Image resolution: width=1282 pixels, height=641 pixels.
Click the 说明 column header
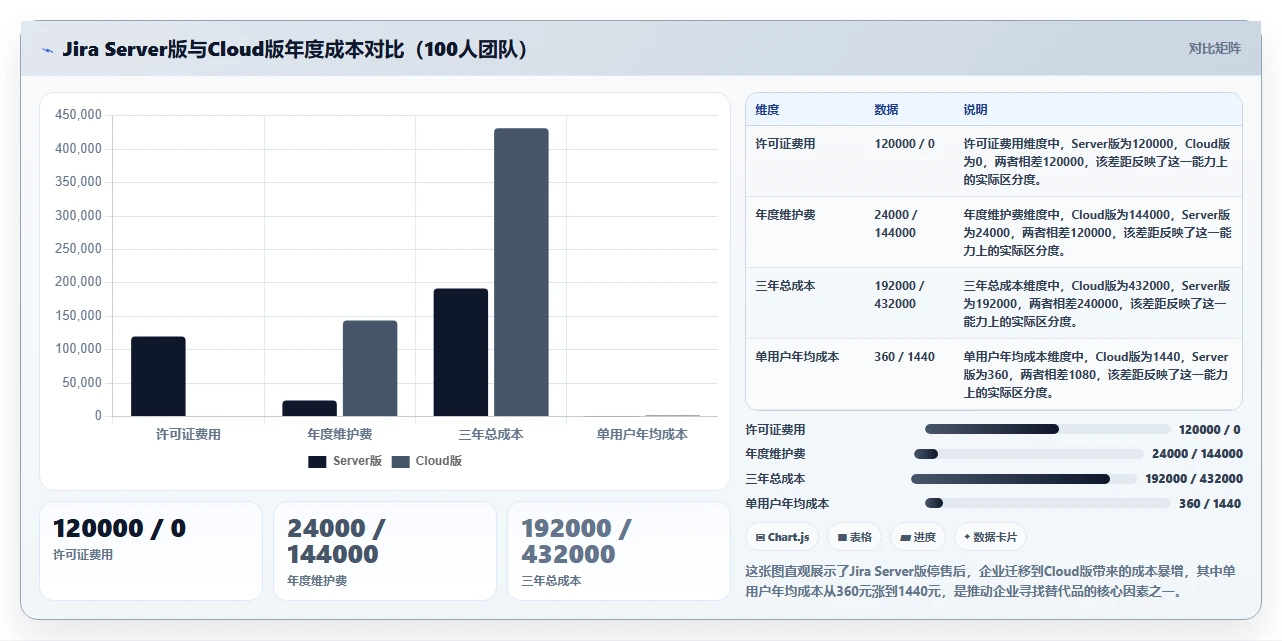coord(976,109)
